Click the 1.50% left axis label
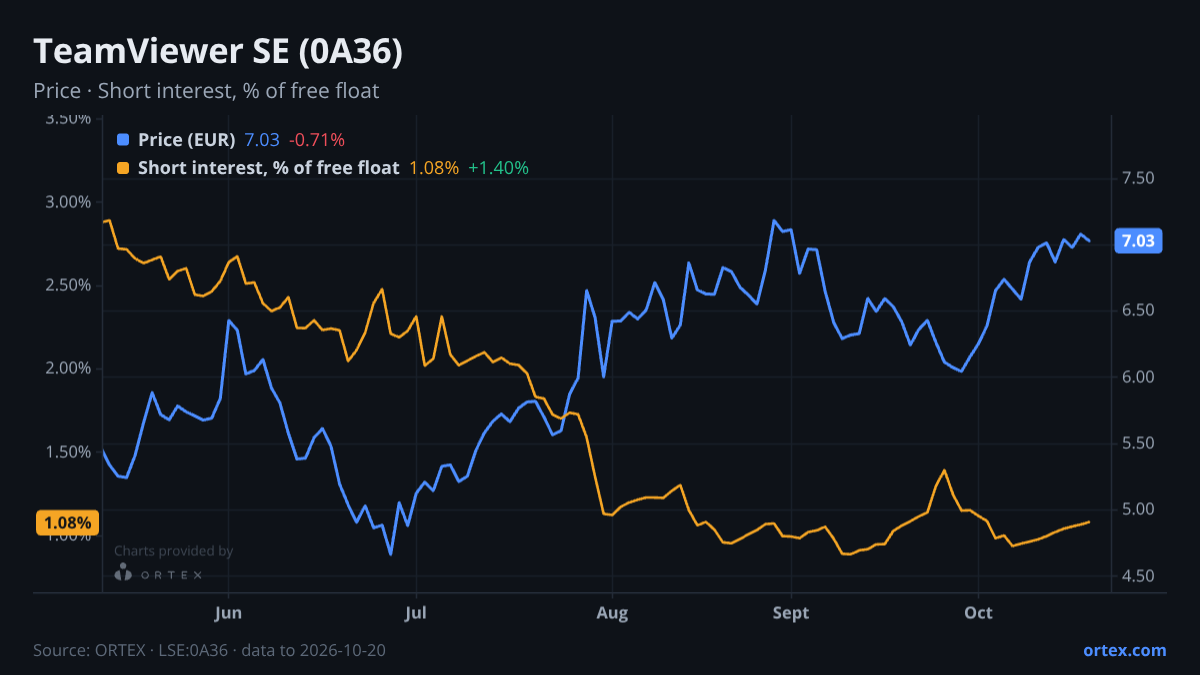The width and height of the screenshot is (1200, 675). [69, 452]
